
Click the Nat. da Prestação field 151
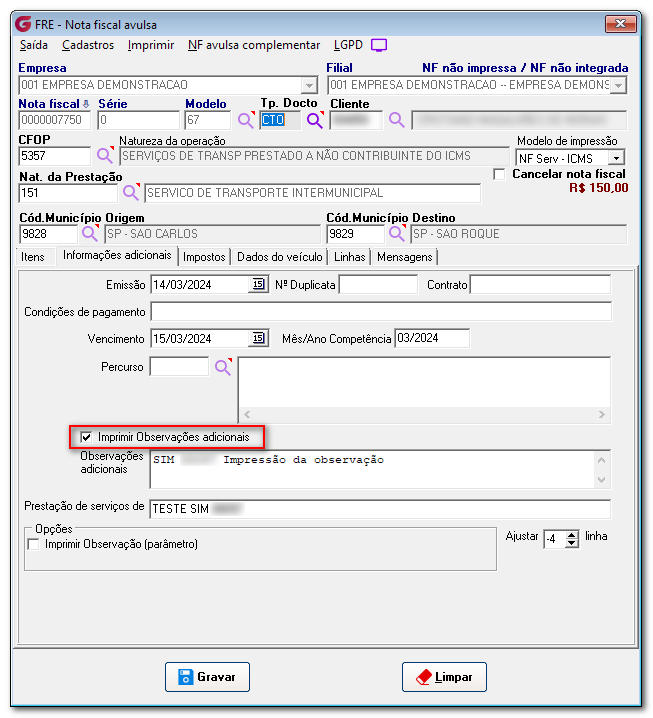coord(68,193)
